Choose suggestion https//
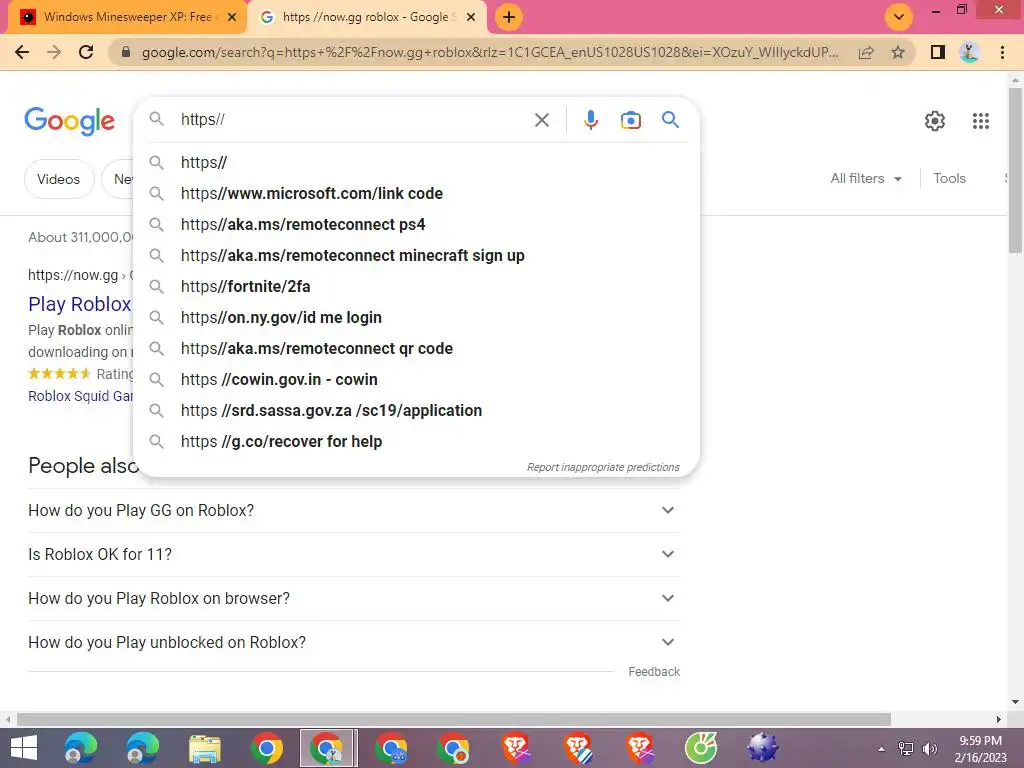The image size is (1024, 768). tap(416, 163)
